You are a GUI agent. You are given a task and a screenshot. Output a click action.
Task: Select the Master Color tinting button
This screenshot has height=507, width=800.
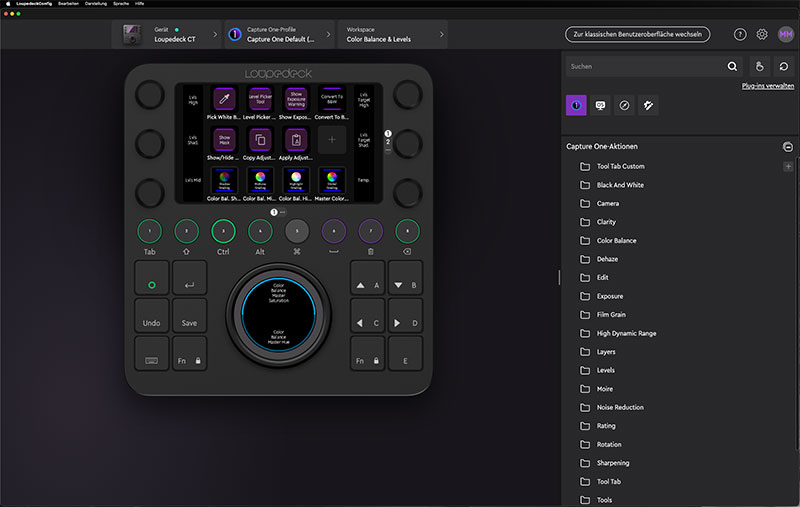pos(332,180)
